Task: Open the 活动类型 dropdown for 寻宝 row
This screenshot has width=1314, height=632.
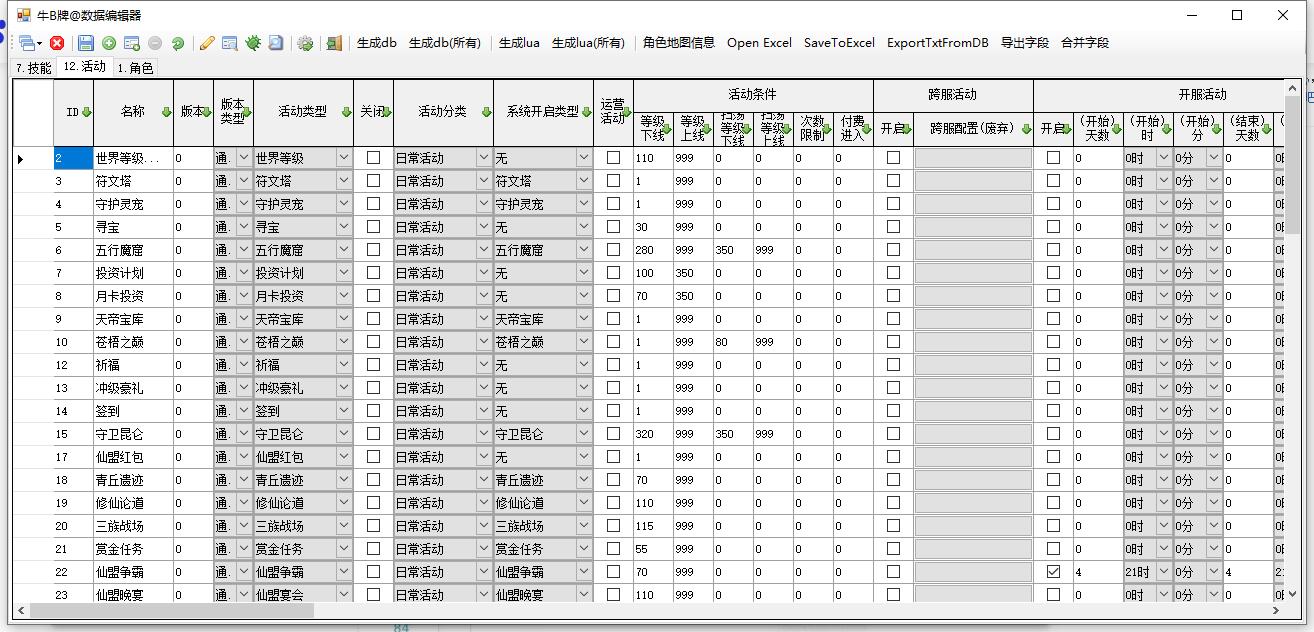Action: tap(344, 226)
